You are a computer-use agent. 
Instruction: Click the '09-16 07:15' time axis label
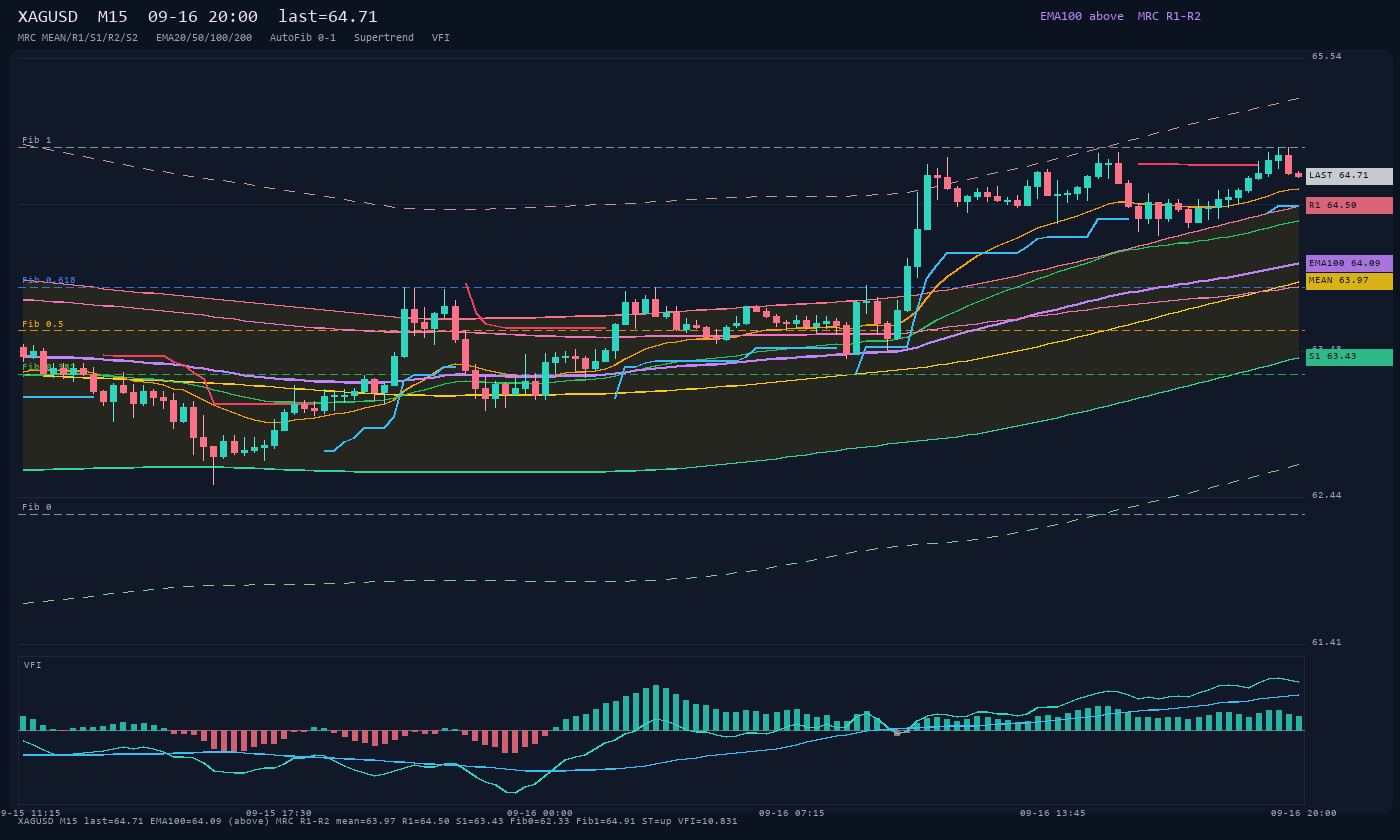[792, 813]
